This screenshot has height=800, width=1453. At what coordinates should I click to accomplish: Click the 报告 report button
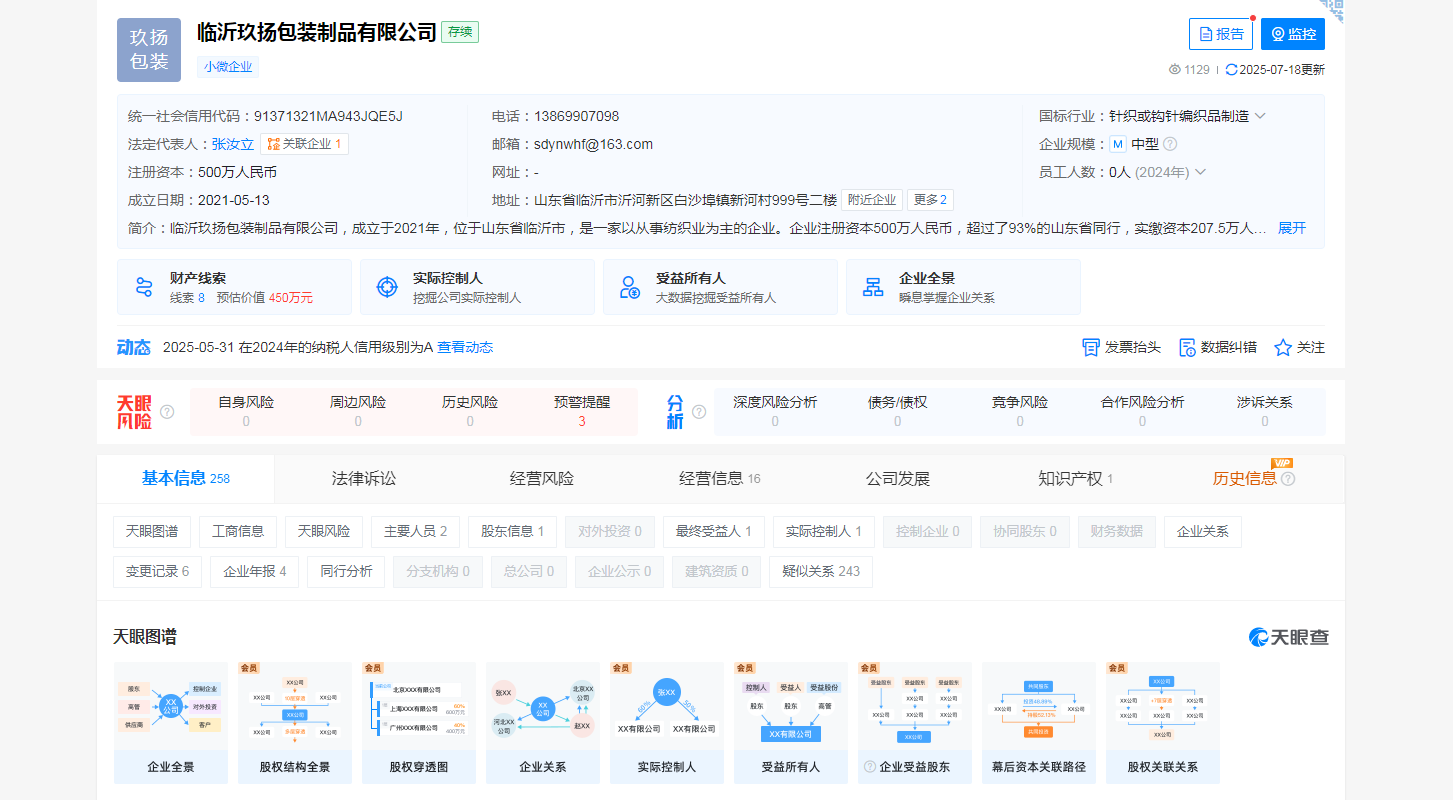click(x=1220, y=34)
